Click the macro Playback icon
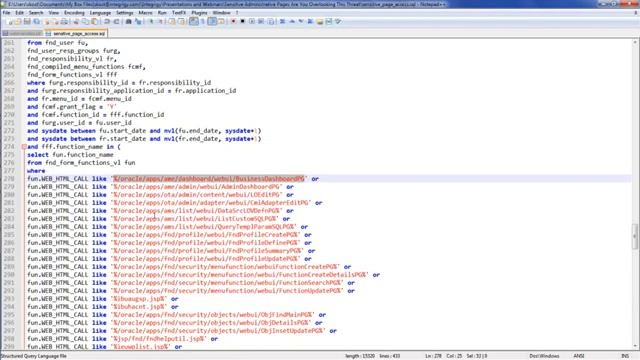 click(x=252, y=21)
